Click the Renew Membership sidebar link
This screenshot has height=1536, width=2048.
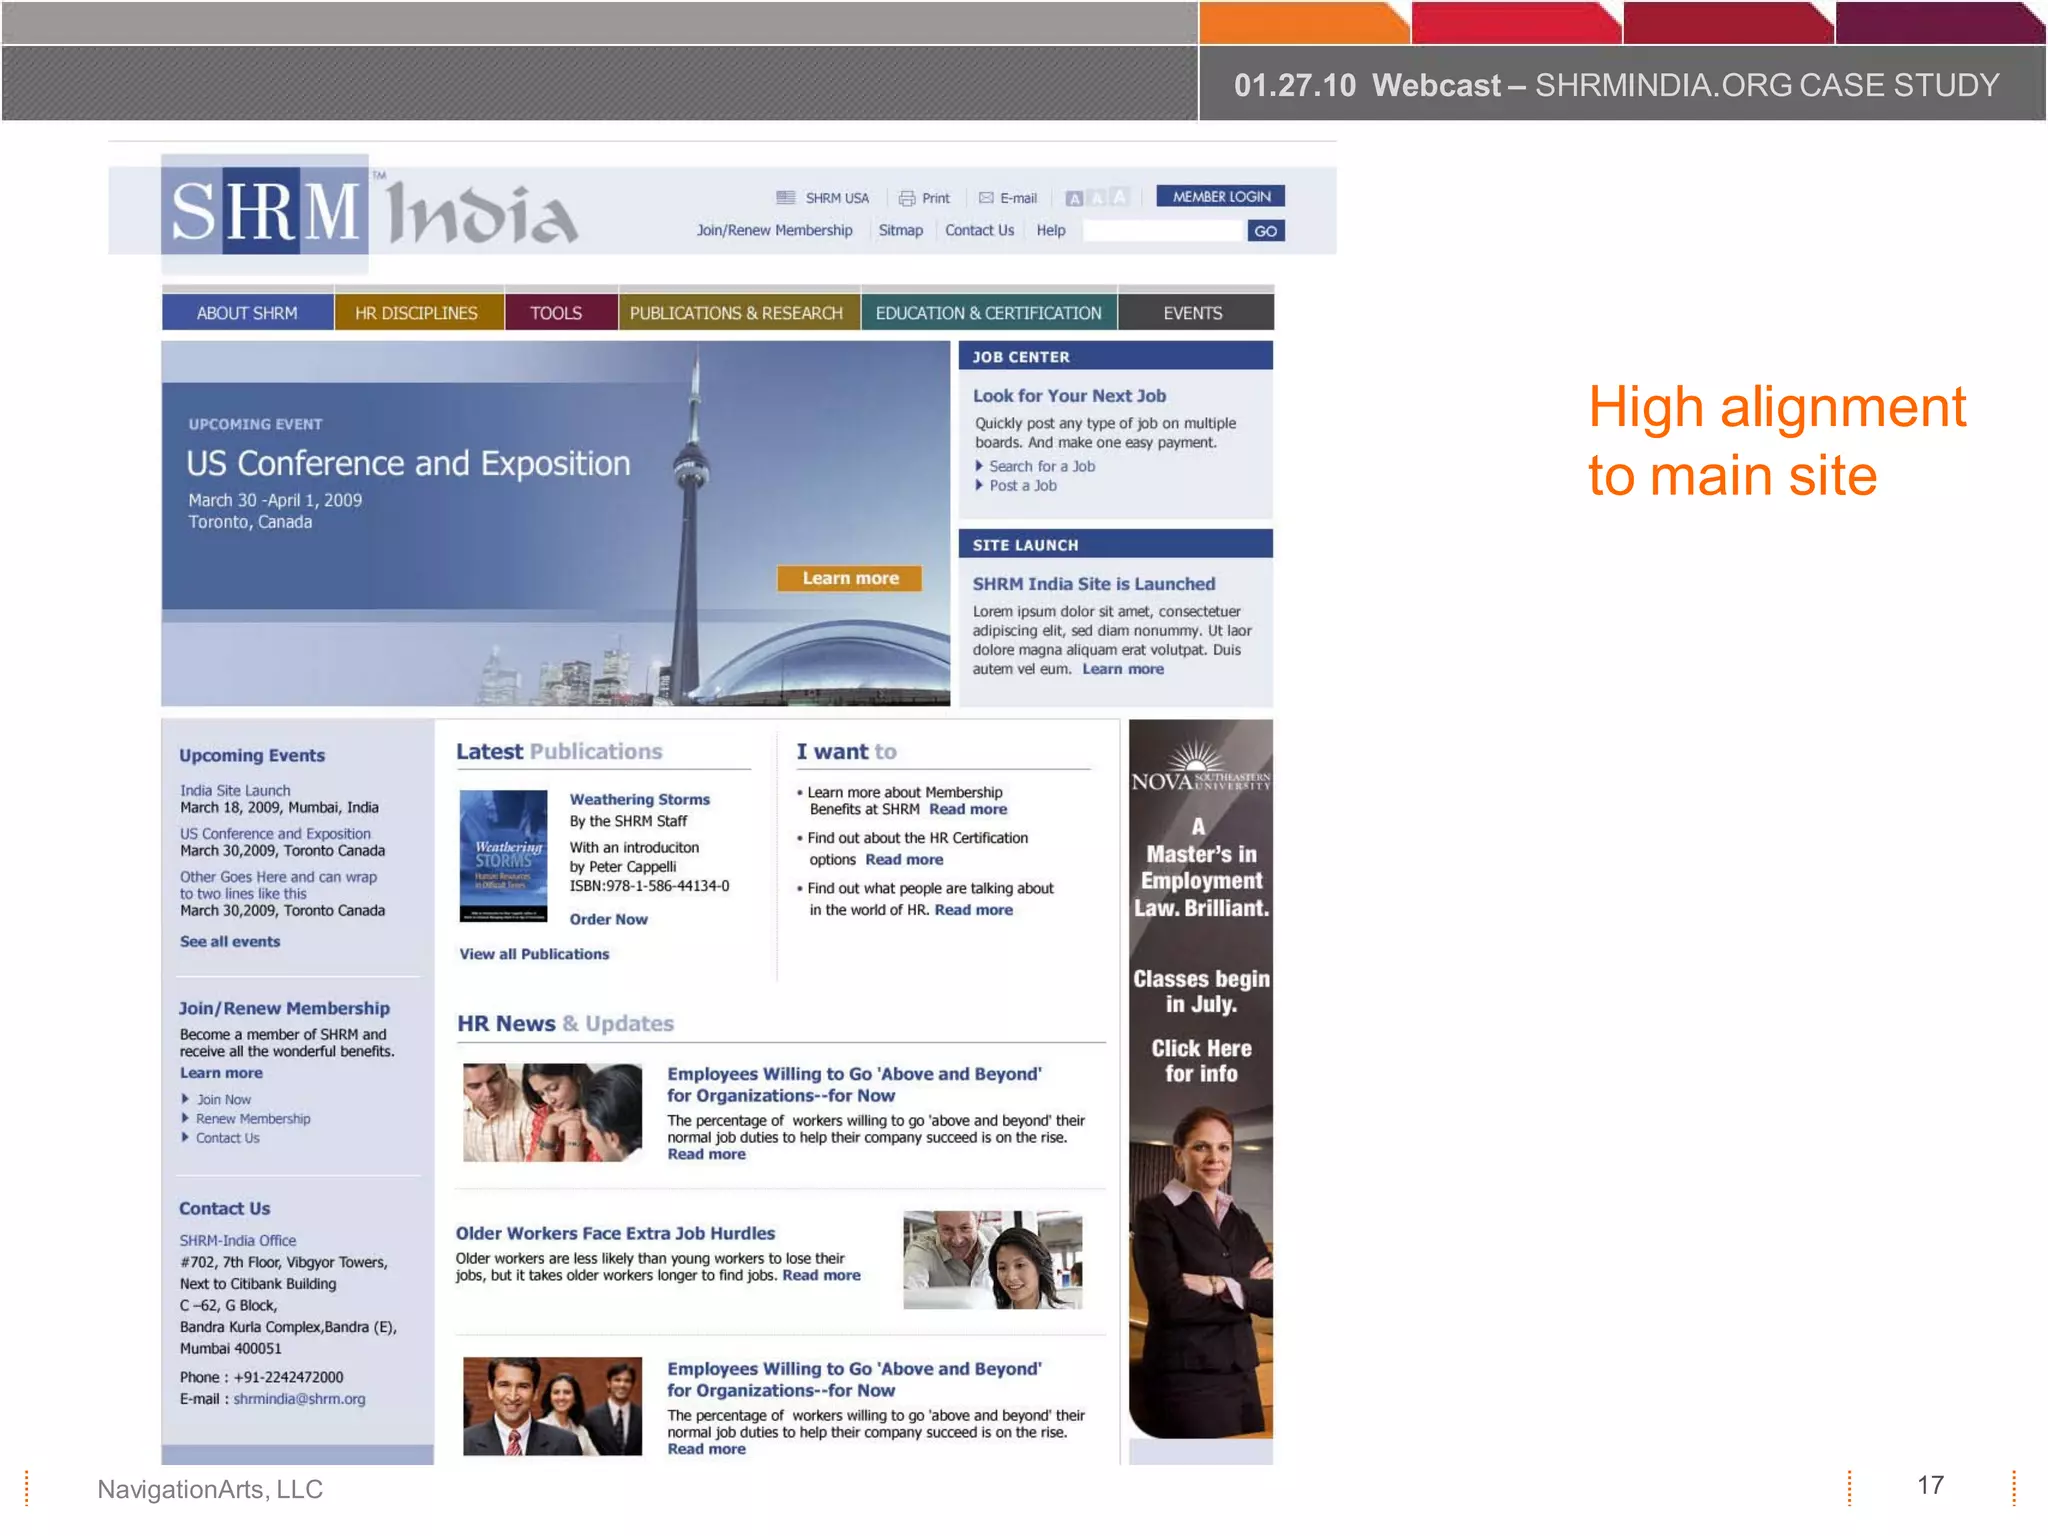pos(253,1118)
